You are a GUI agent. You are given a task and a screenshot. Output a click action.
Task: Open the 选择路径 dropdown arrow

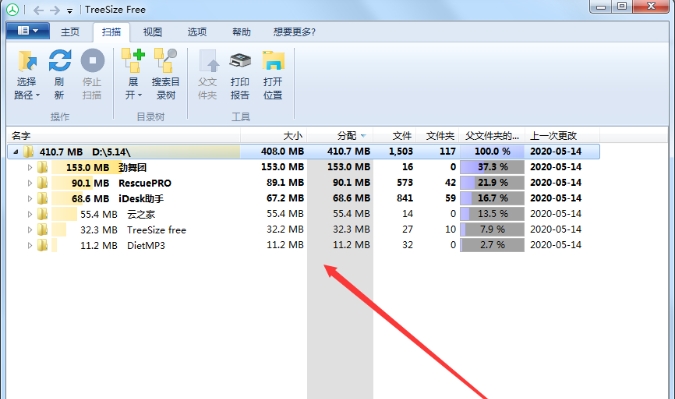click(38, 95)
